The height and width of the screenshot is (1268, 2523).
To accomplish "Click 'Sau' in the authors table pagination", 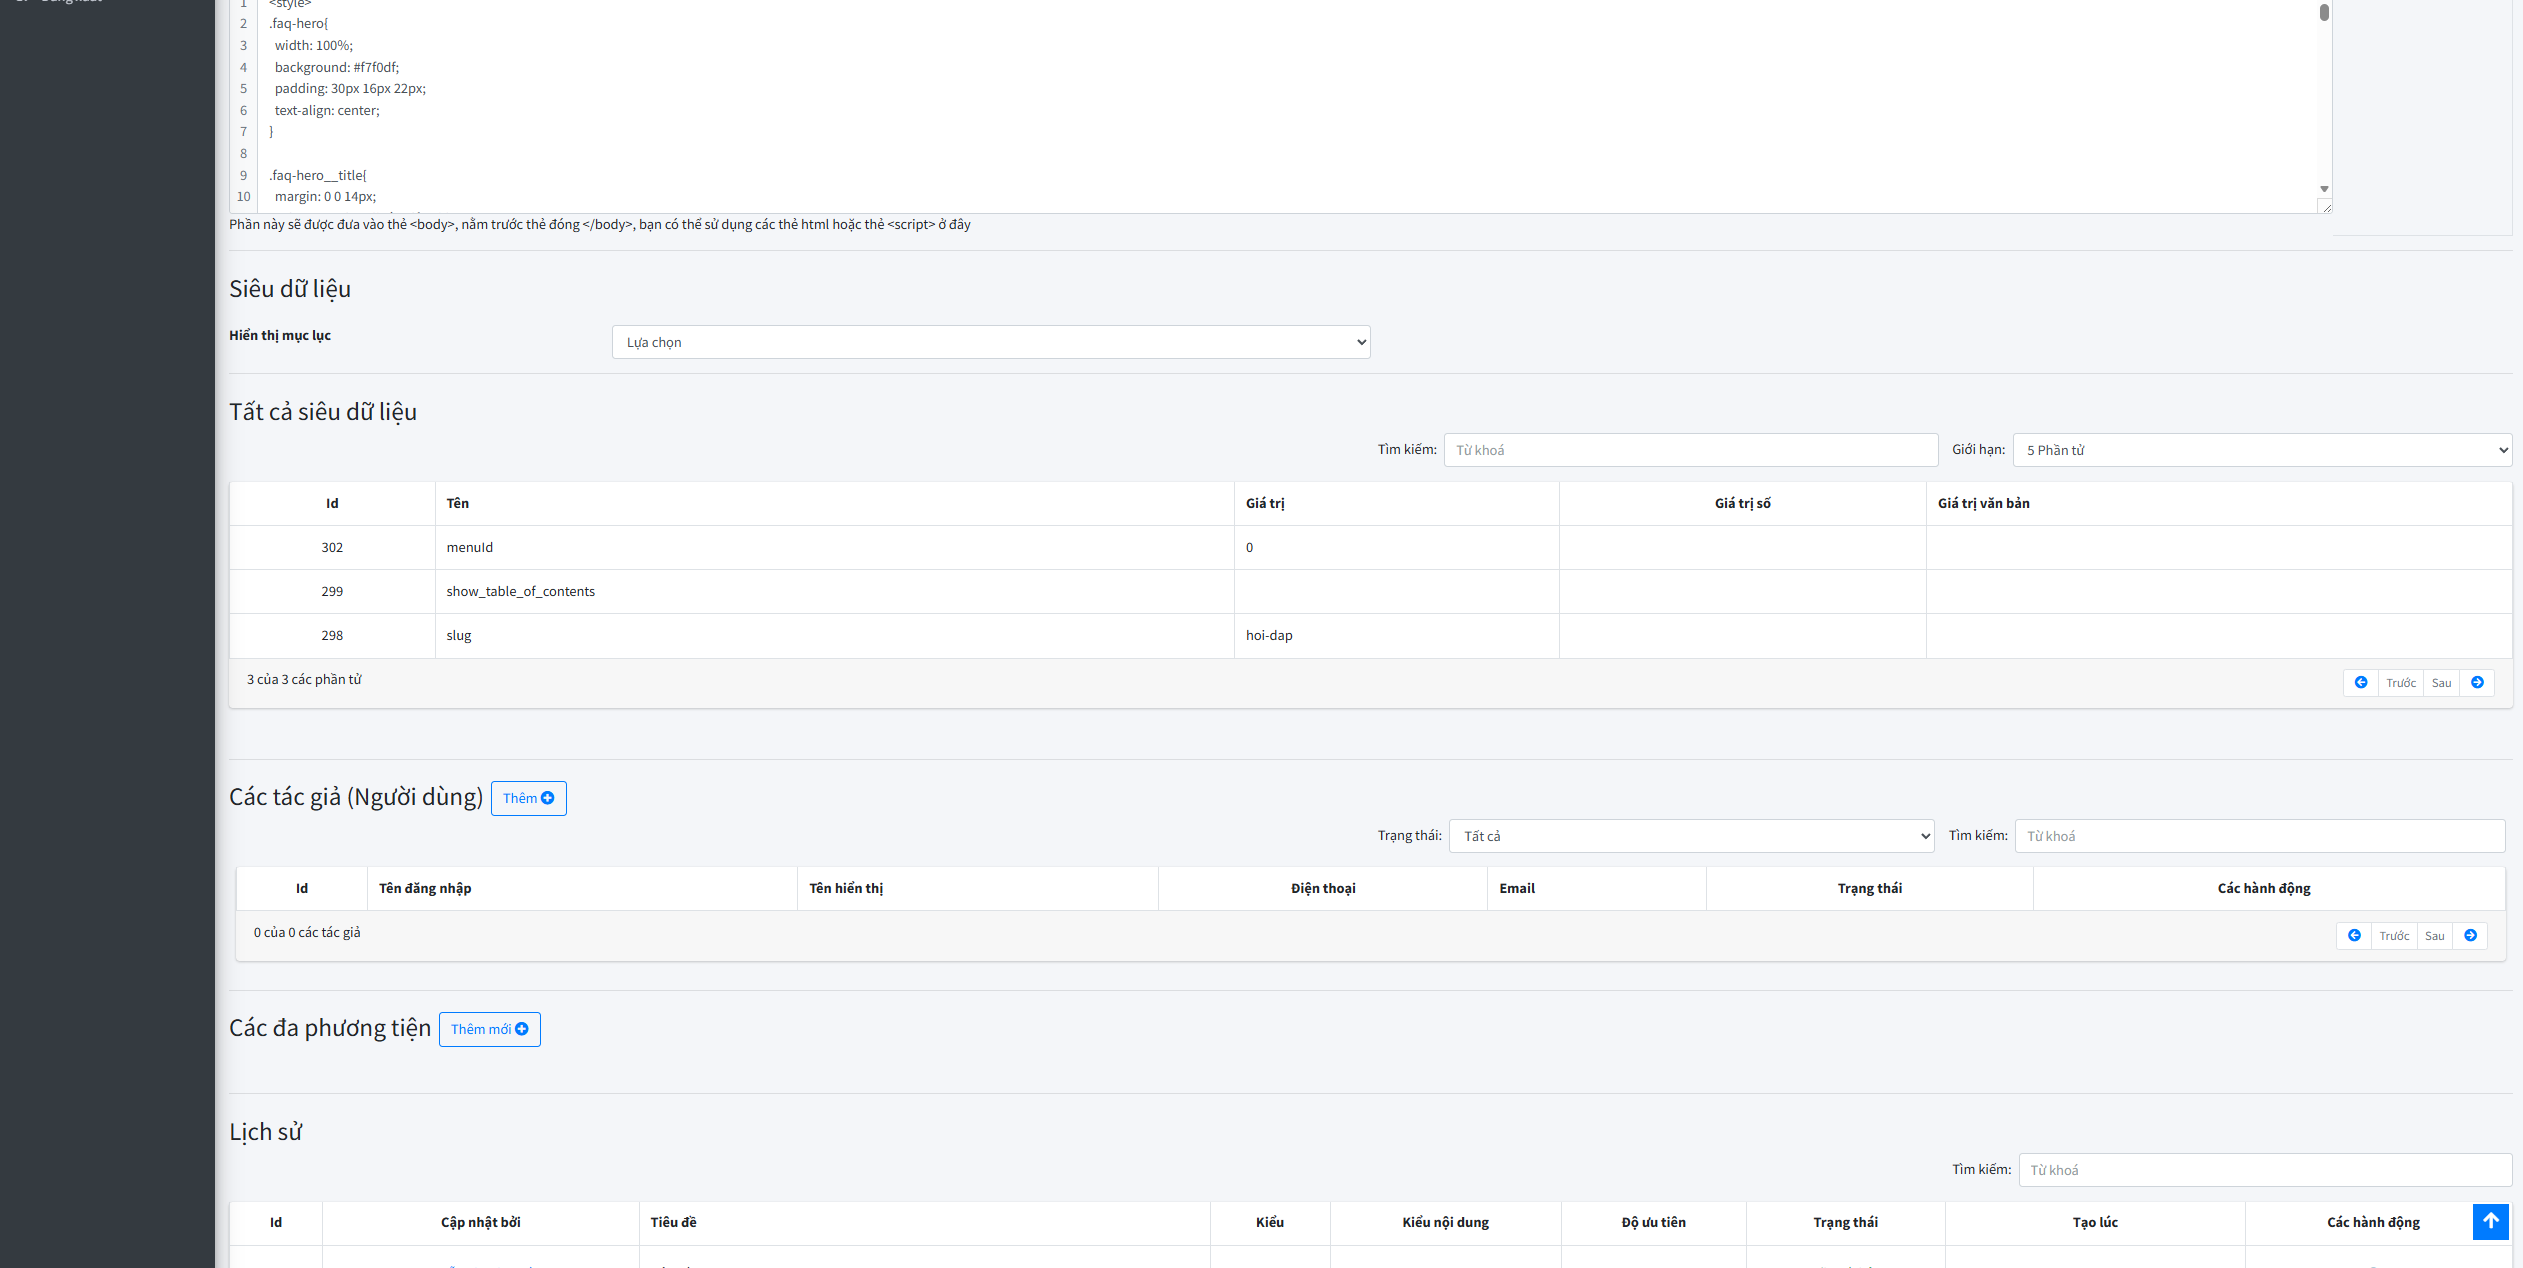I will 2434,936.
